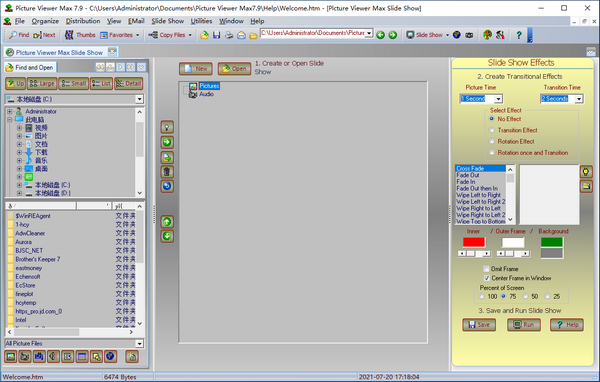The width and height of the screenshot is (600, 382).
Task: Expand the Administrator tree node
Action: tap(10, 111)
